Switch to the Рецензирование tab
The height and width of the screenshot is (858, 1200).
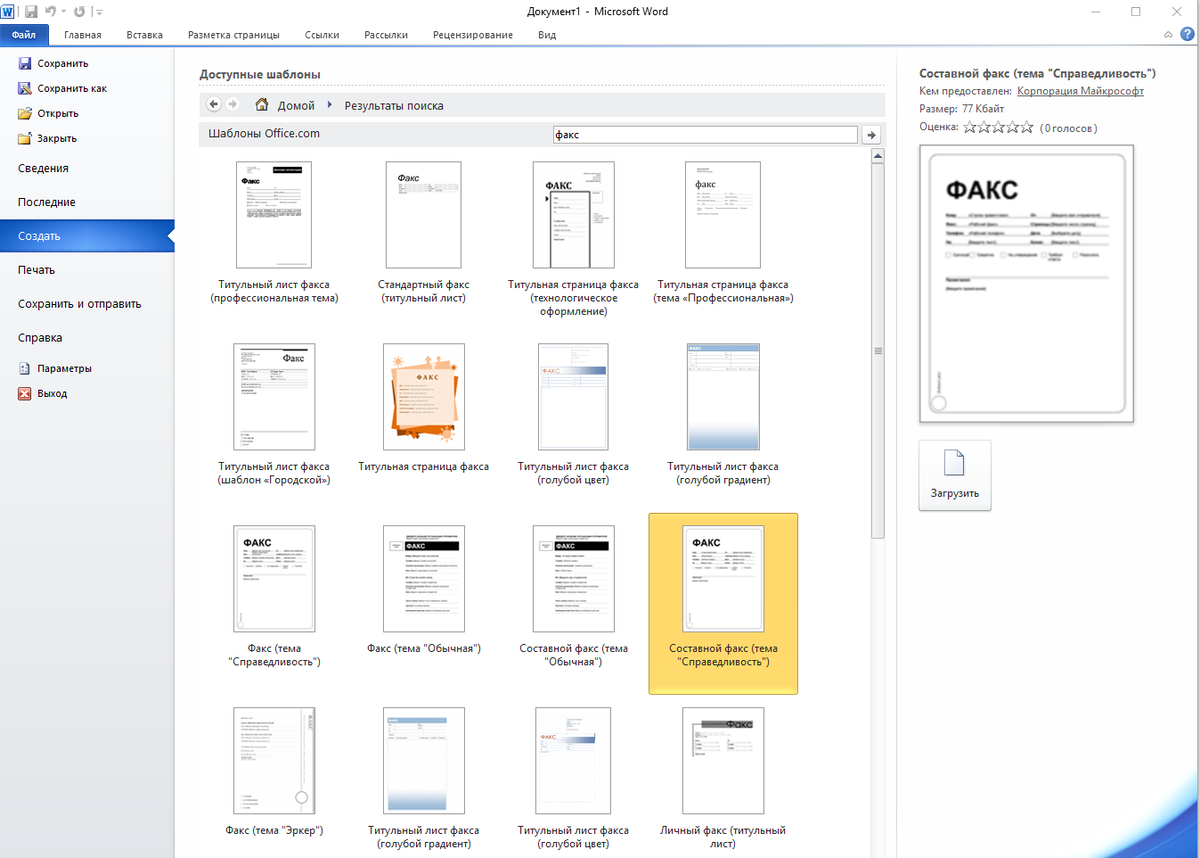click(473, 35)
